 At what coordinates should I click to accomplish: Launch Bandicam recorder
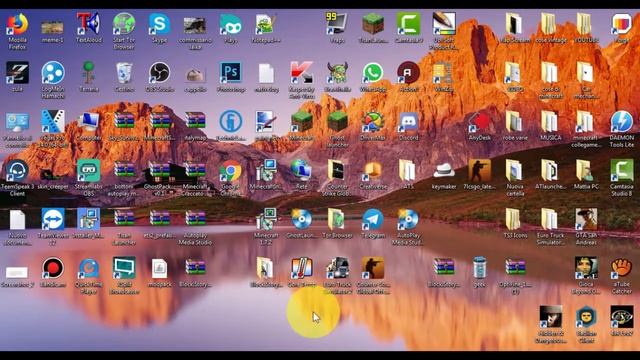click(53, 268)
